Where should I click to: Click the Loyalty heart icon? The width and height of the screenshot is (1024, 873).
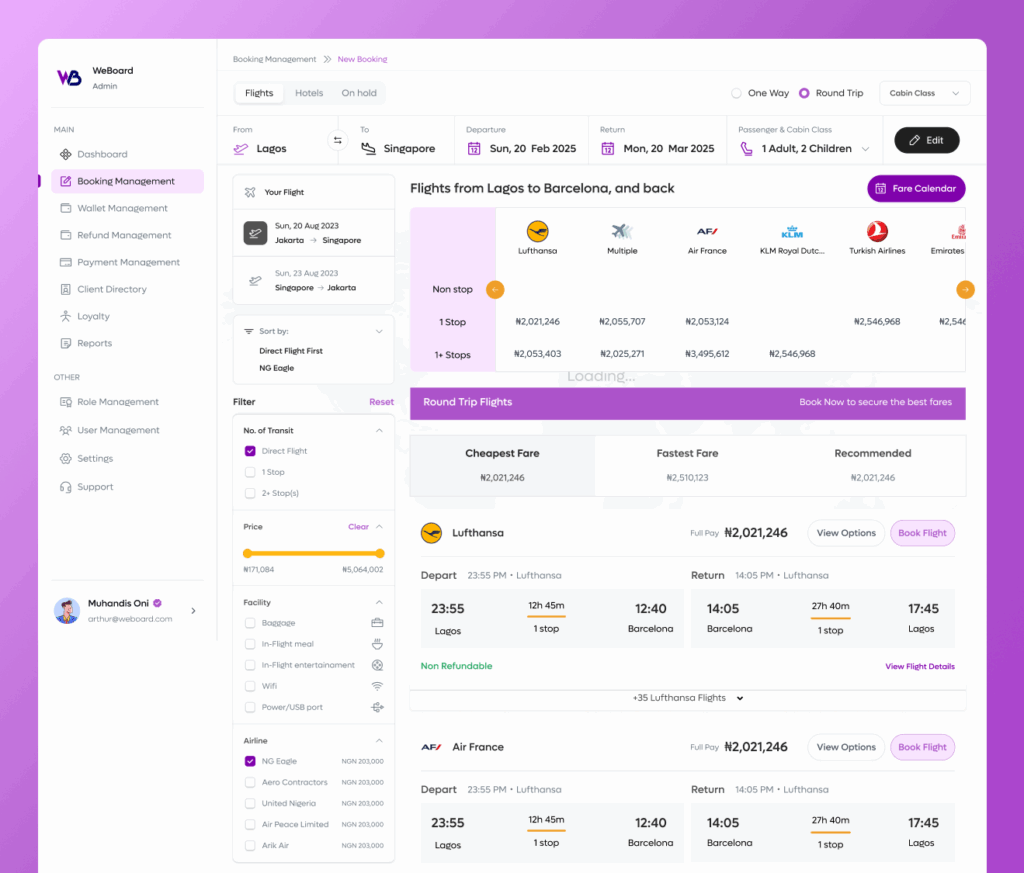66,316
